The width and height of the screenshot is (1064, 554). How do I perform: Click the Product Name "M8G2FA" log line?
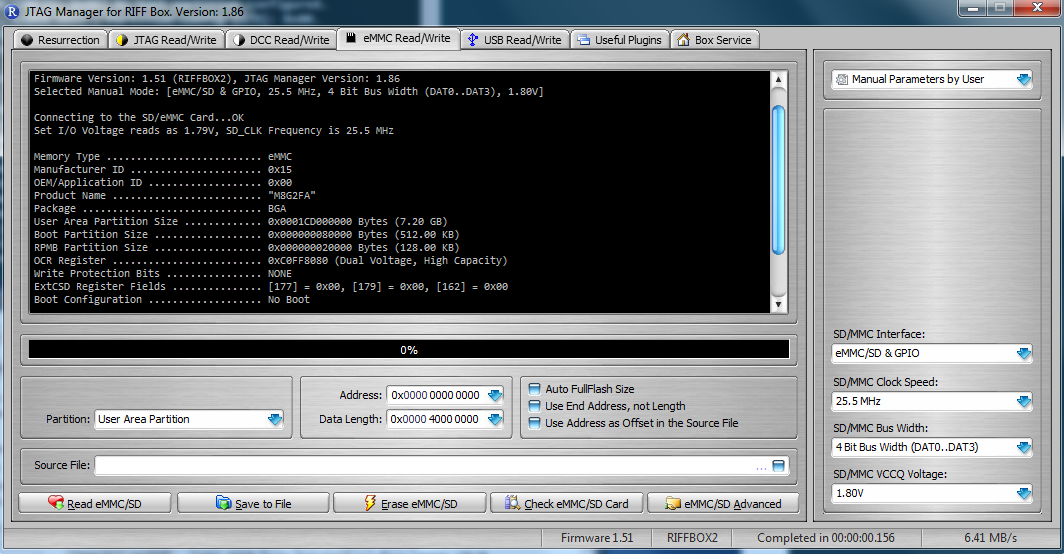pyautogui.click(x=174, y=196)
